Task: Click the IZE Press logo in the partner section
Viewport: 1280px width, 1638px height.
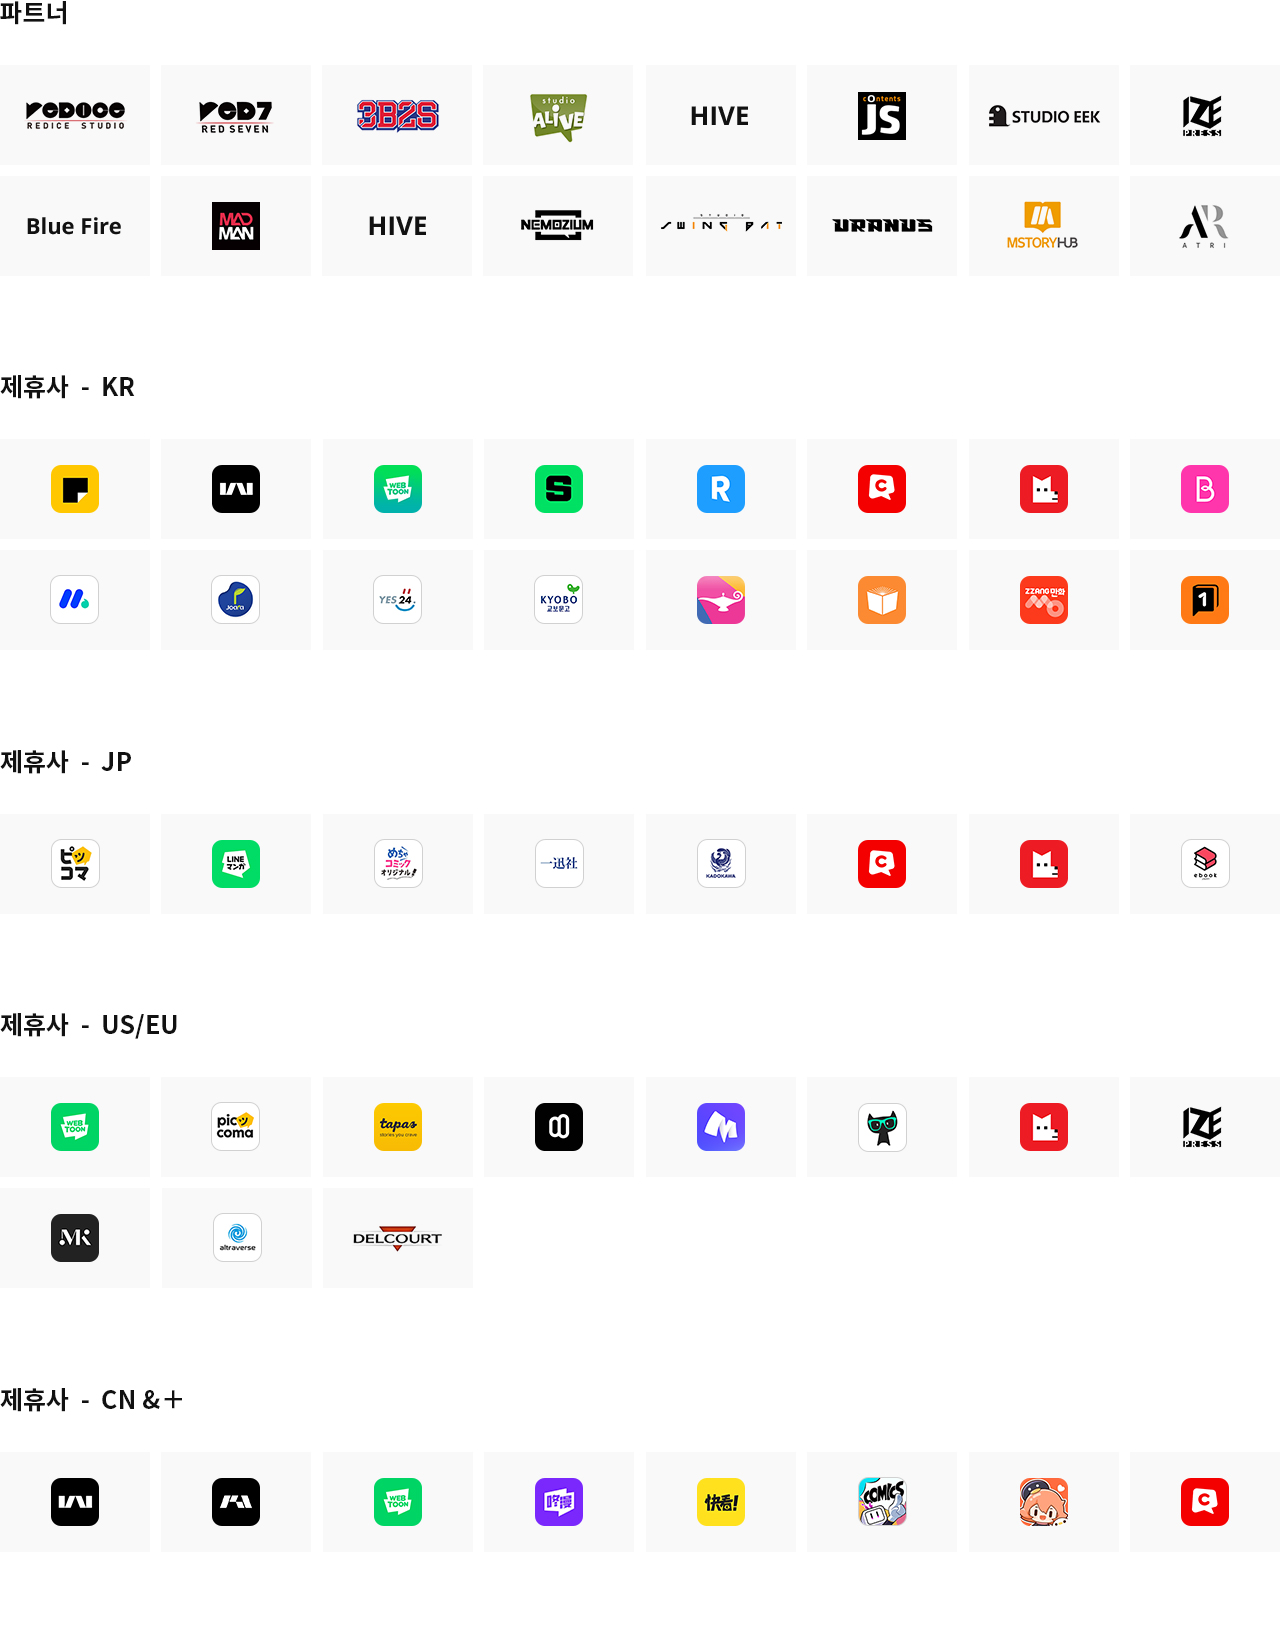Action: [x=1203, y=116]
